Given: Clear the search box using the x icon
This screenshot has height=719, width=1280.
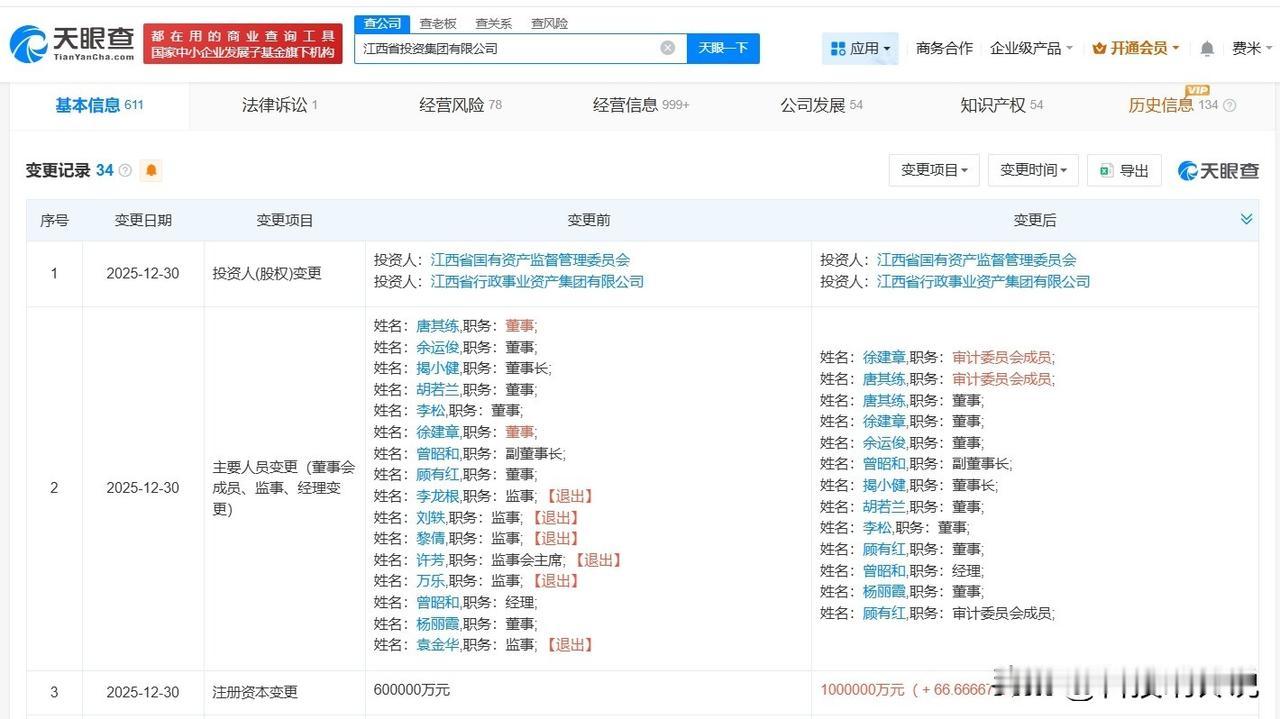Looking at the screenshot, I should pyautogui.click(x=666, y=47).
